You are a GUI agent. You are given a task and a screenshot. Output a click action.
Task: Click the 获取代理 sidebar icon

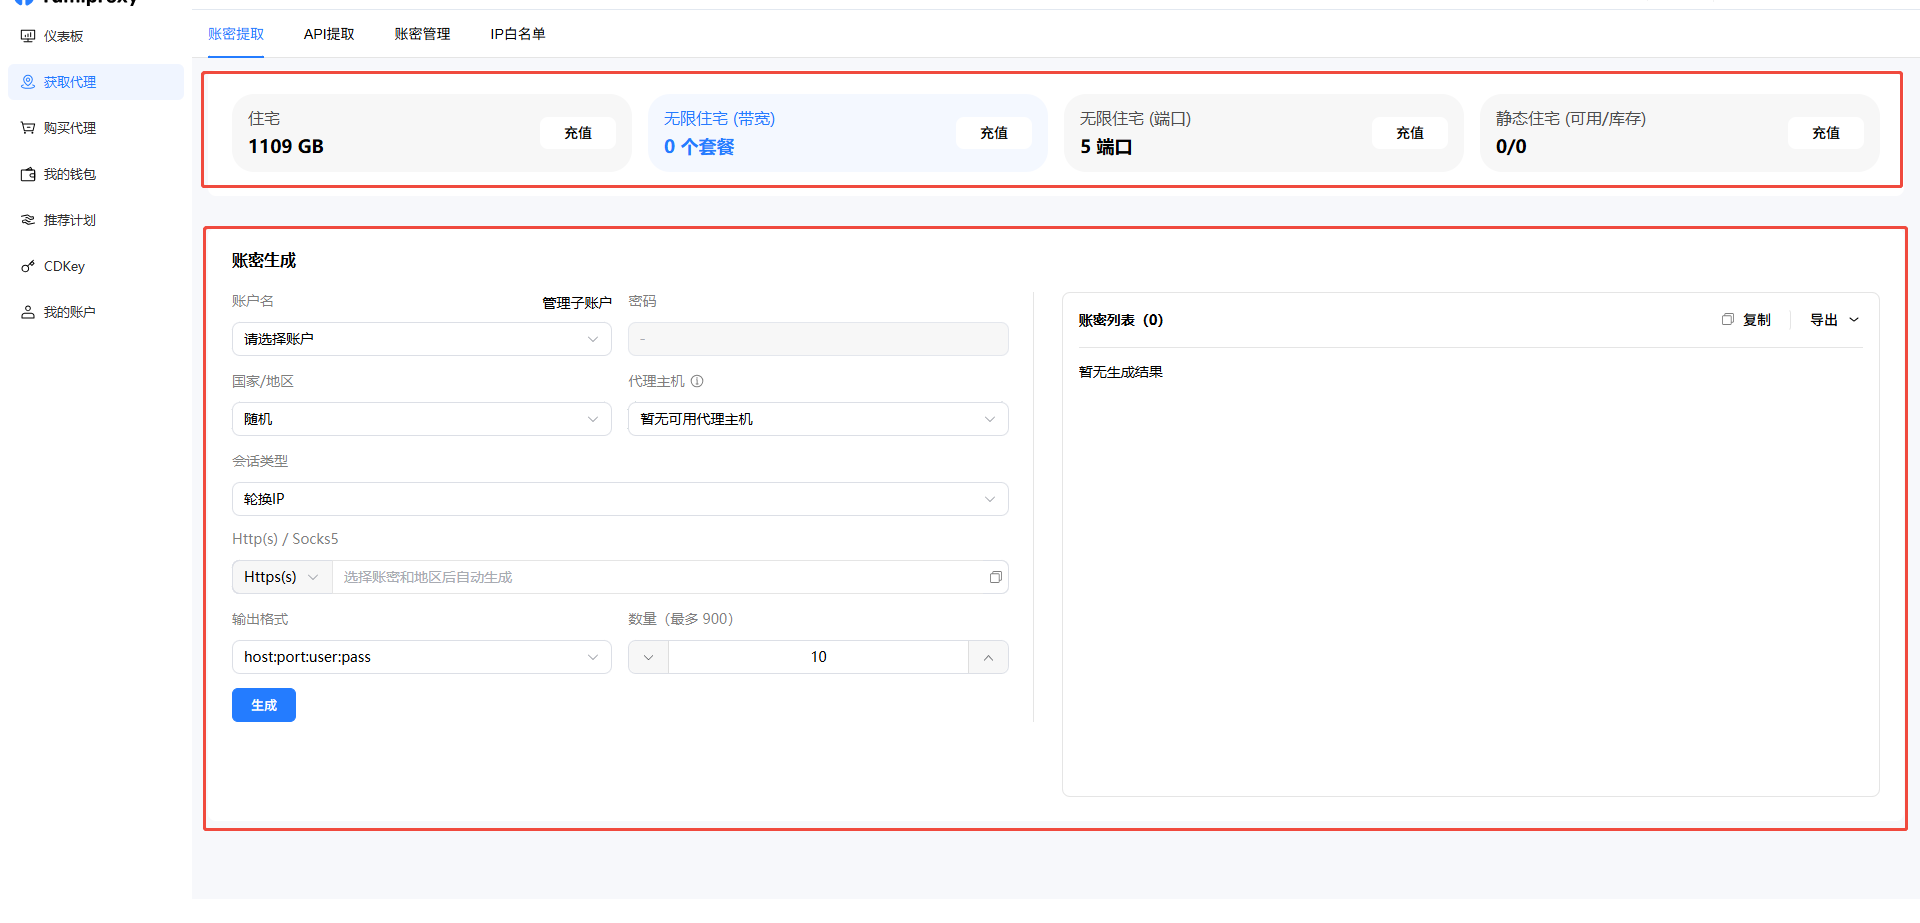[28, 82]
